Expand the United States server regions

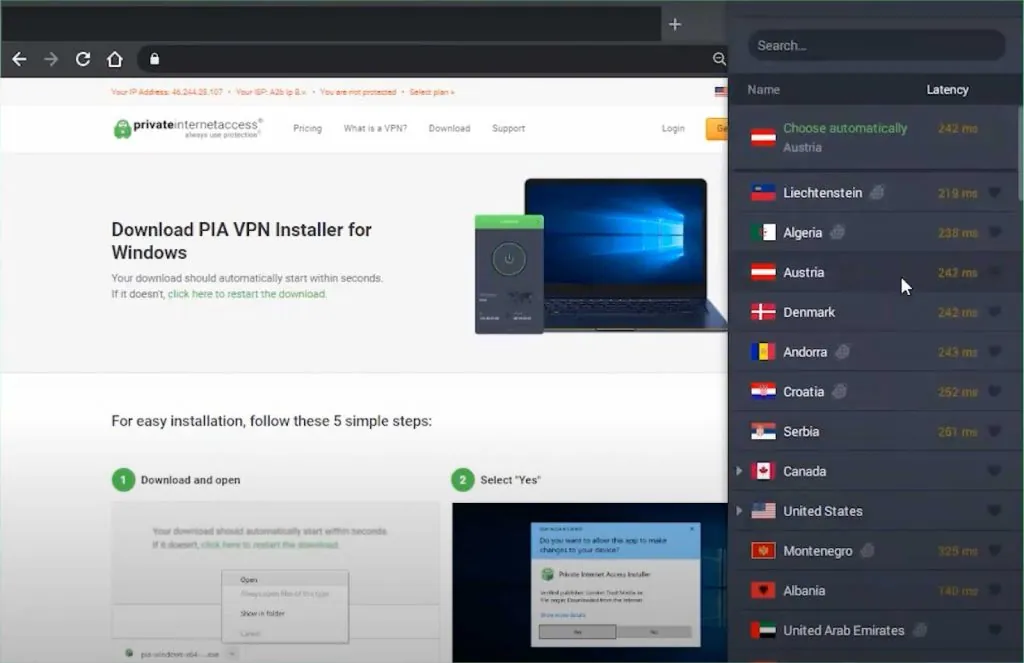pos(739,510)
